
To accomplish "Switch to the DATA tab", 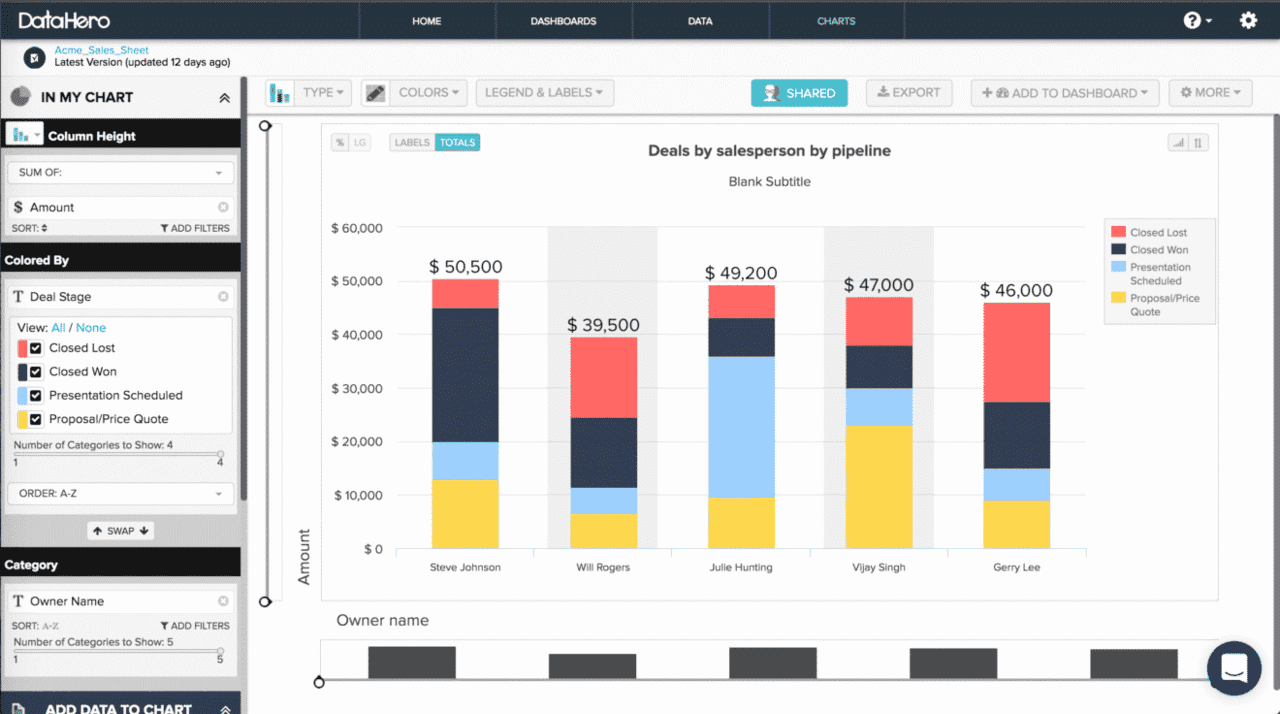I will [x=700, y=21].
